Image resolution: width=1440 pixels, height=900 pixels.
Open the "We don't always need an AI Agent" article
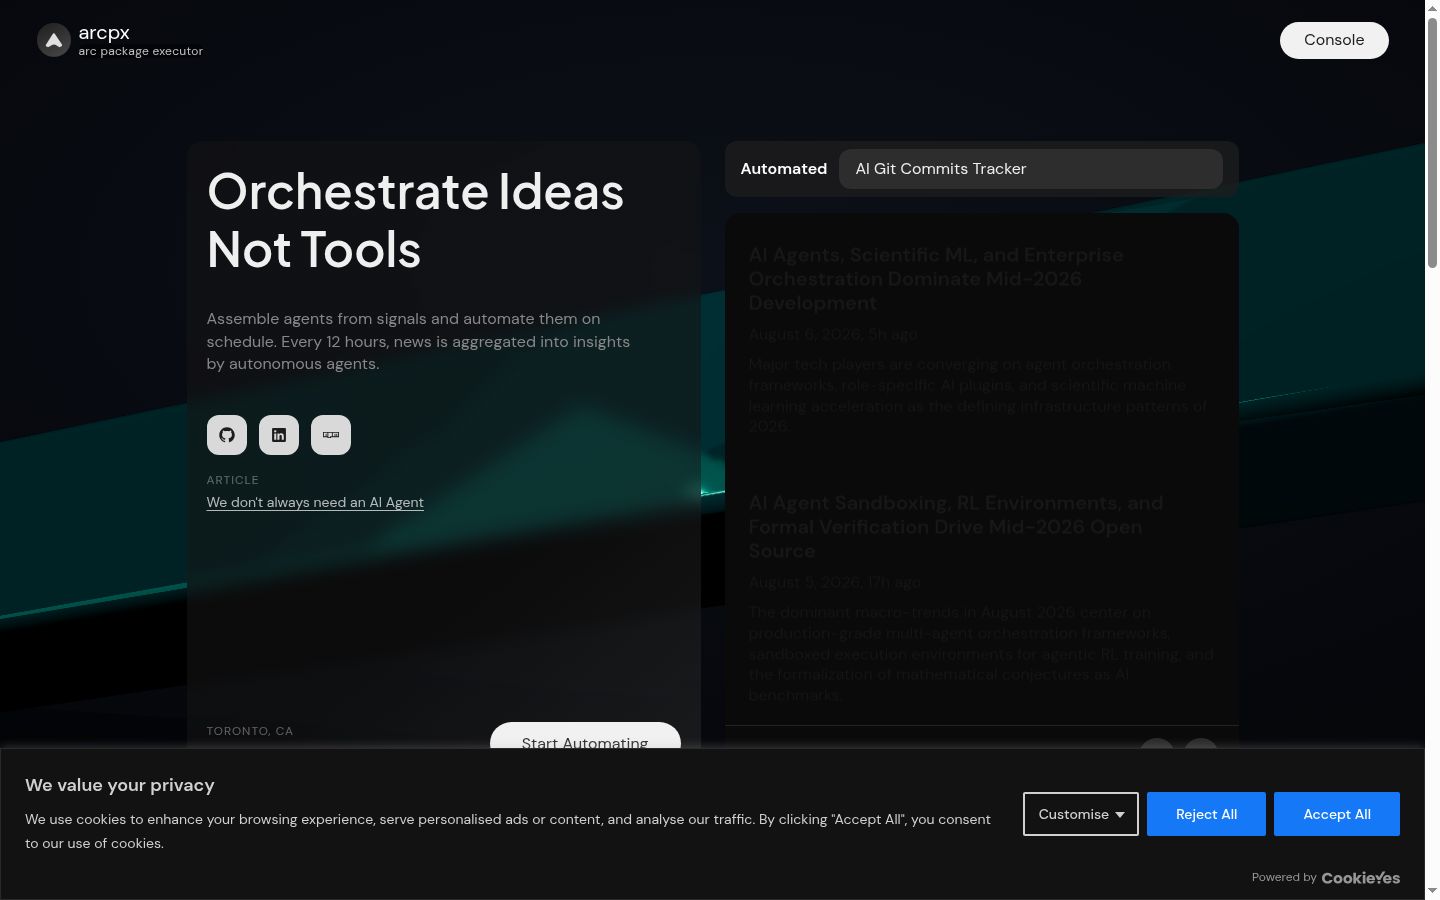[315, 502]
